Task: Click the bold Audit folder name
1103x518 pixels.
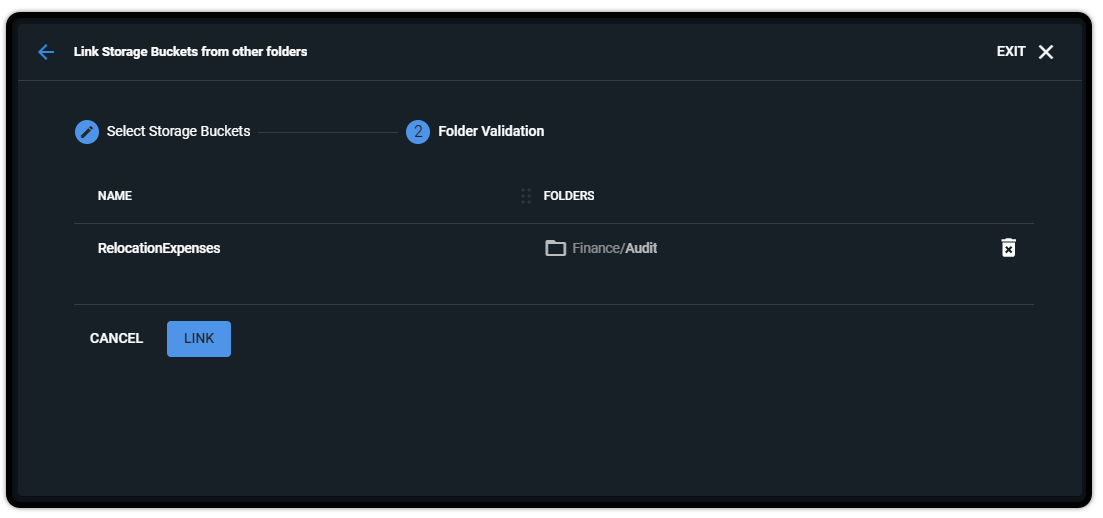Action: (x=642, y=248)
